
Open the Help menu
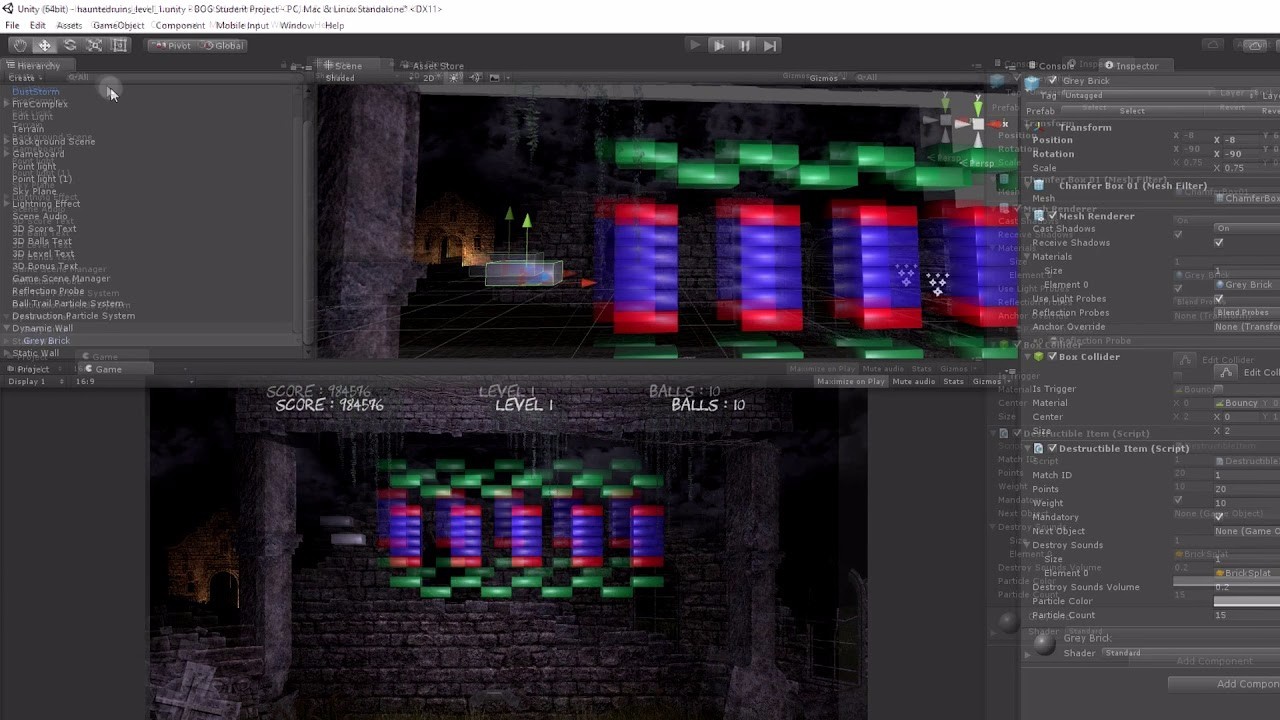click(335, 25)
